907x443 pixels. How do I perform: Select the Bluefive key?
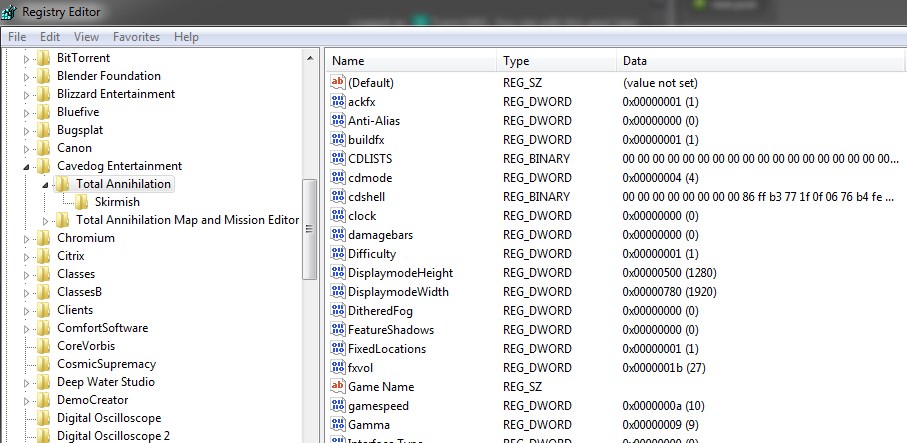coord(78,112)
